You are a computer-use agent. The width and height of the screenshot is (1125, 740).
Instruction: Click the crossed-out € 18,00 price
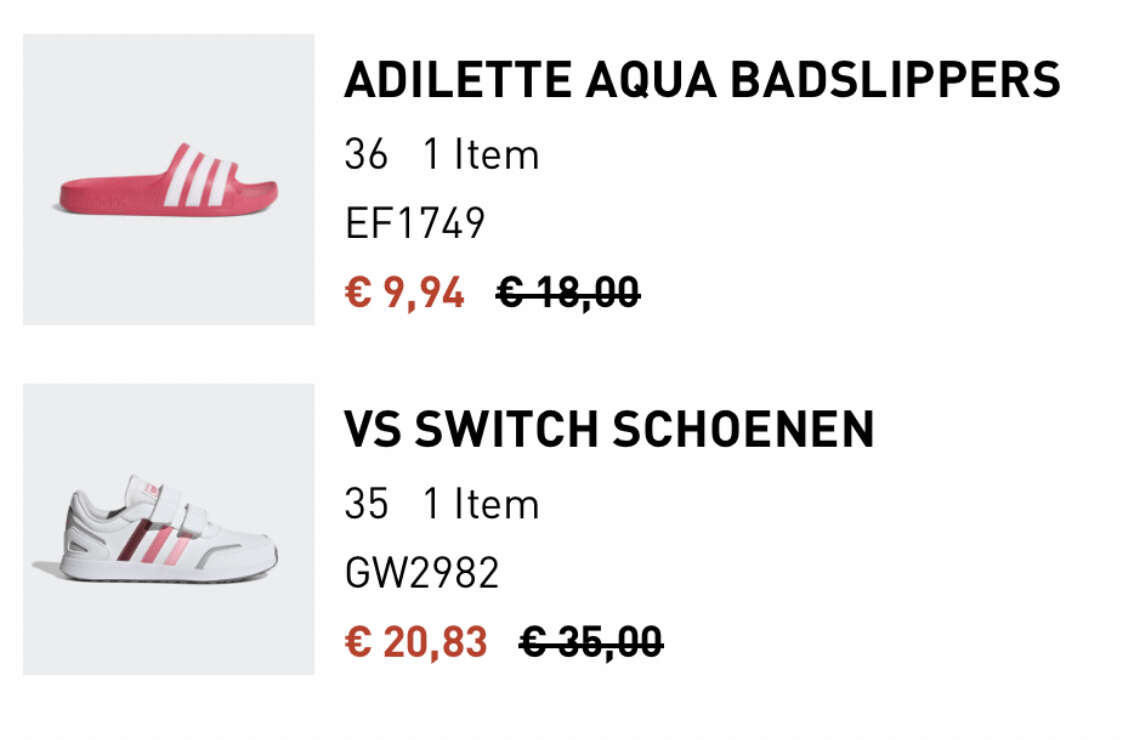(x=568, y=293)
